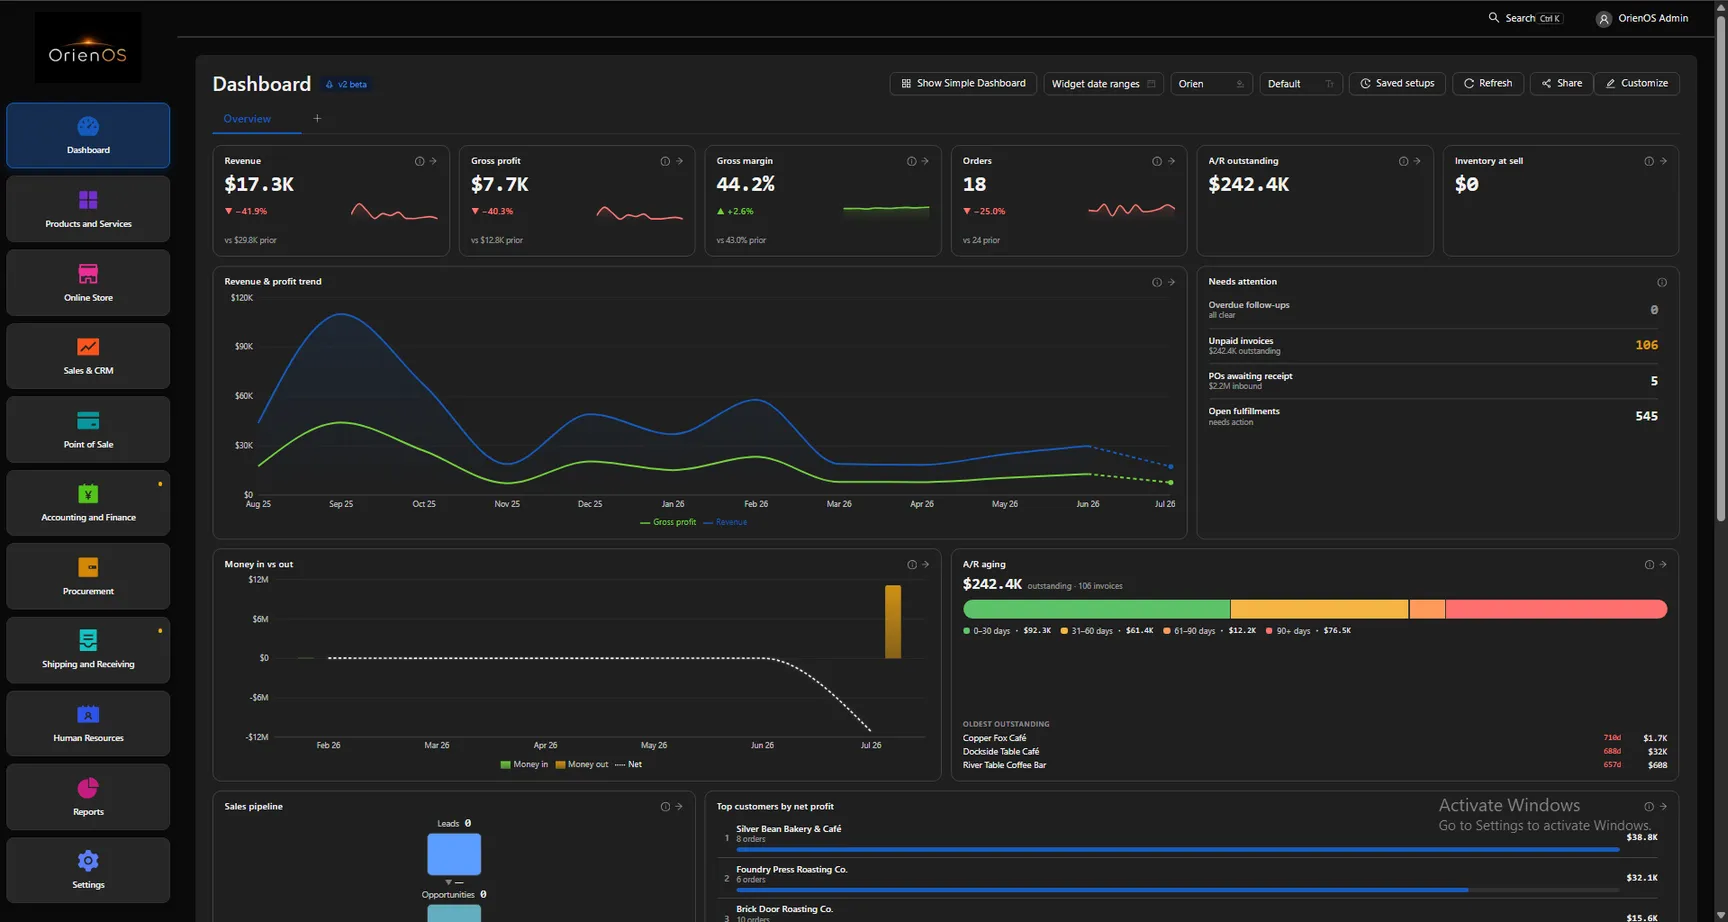
Task: Click the Unpaid invoices row
Action: pos(1433,346)
